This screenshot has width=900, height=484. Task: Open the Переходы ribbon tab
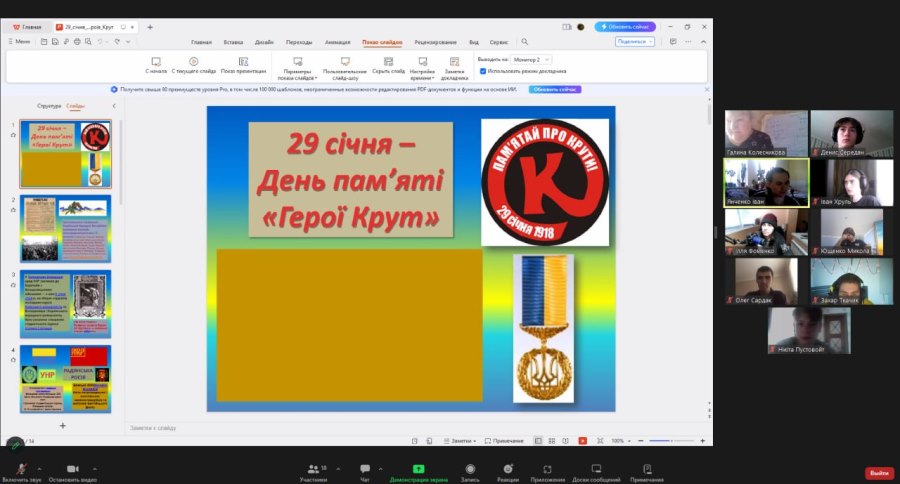[x=299, y=42]
